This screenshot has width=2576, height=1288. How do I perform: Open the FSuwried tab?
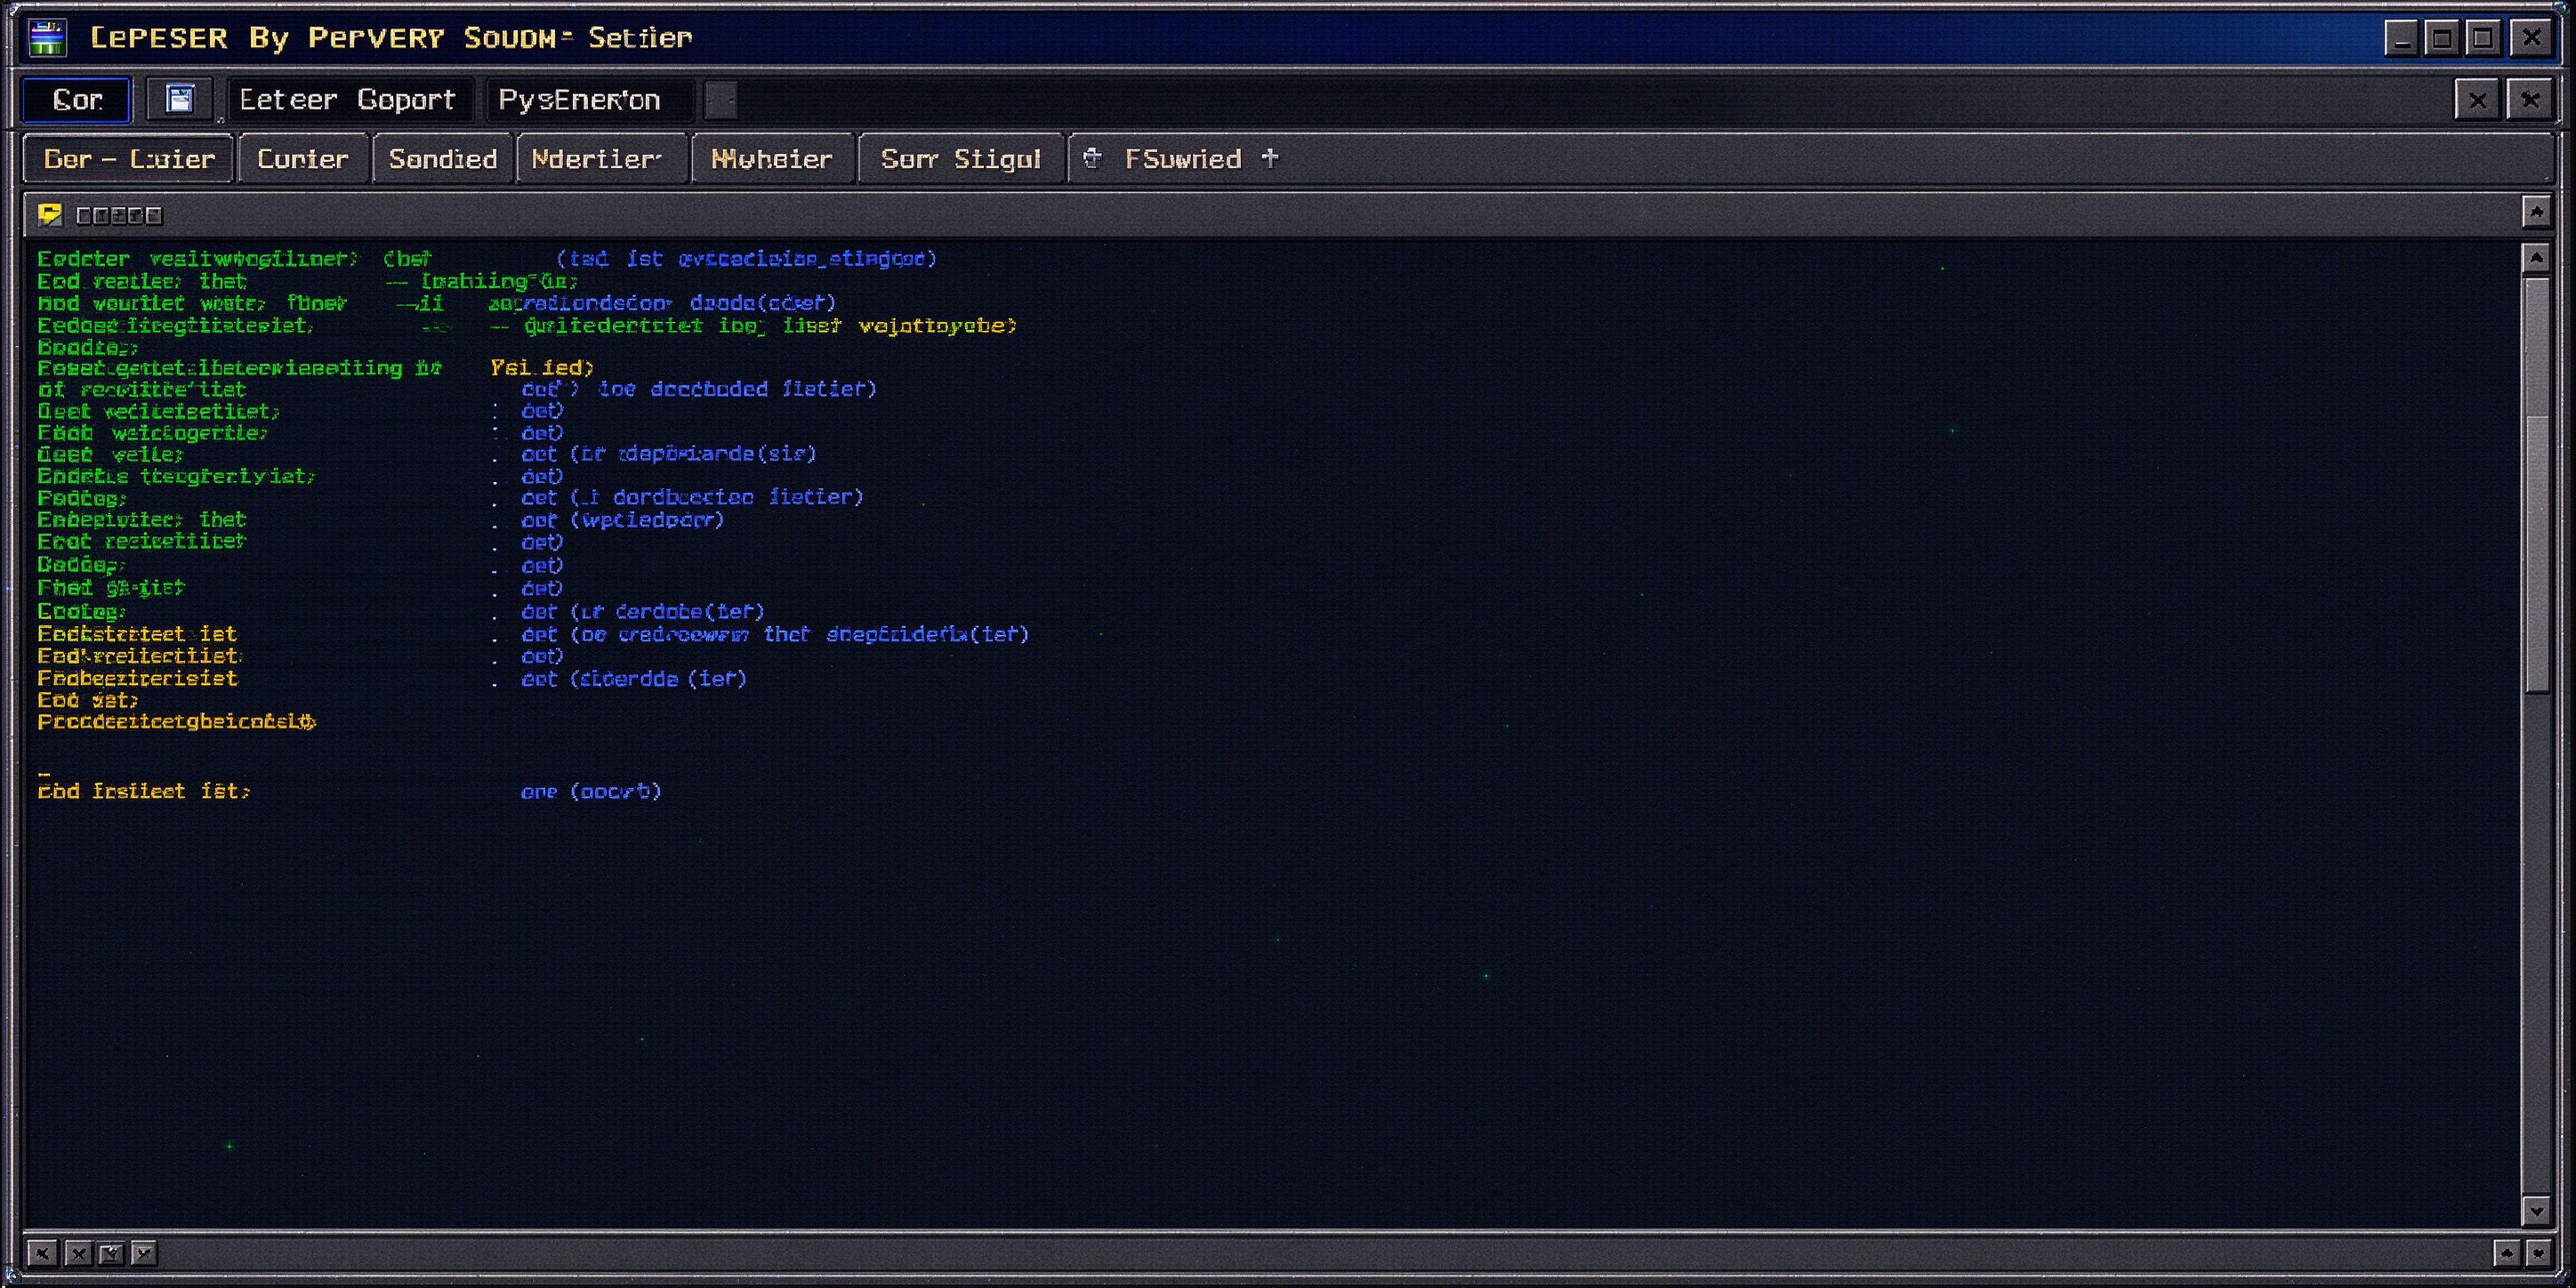click(x=1183, y=159)
